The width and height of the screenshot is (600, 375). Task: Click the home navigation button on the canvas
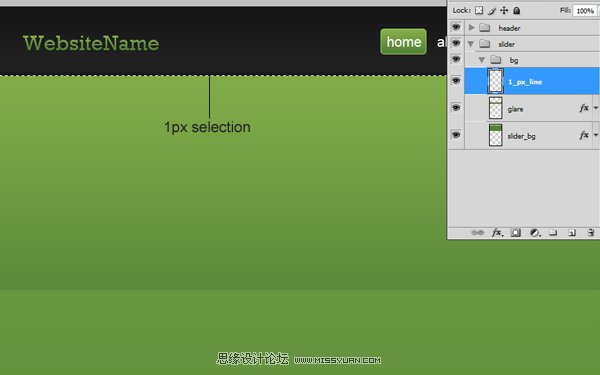pyautogui.click(x=403, y=41)
